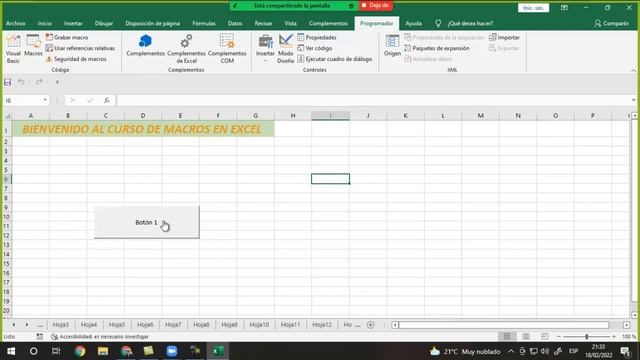Open the Customize Quick Access Toolbar dropdown

click(57, 82)
